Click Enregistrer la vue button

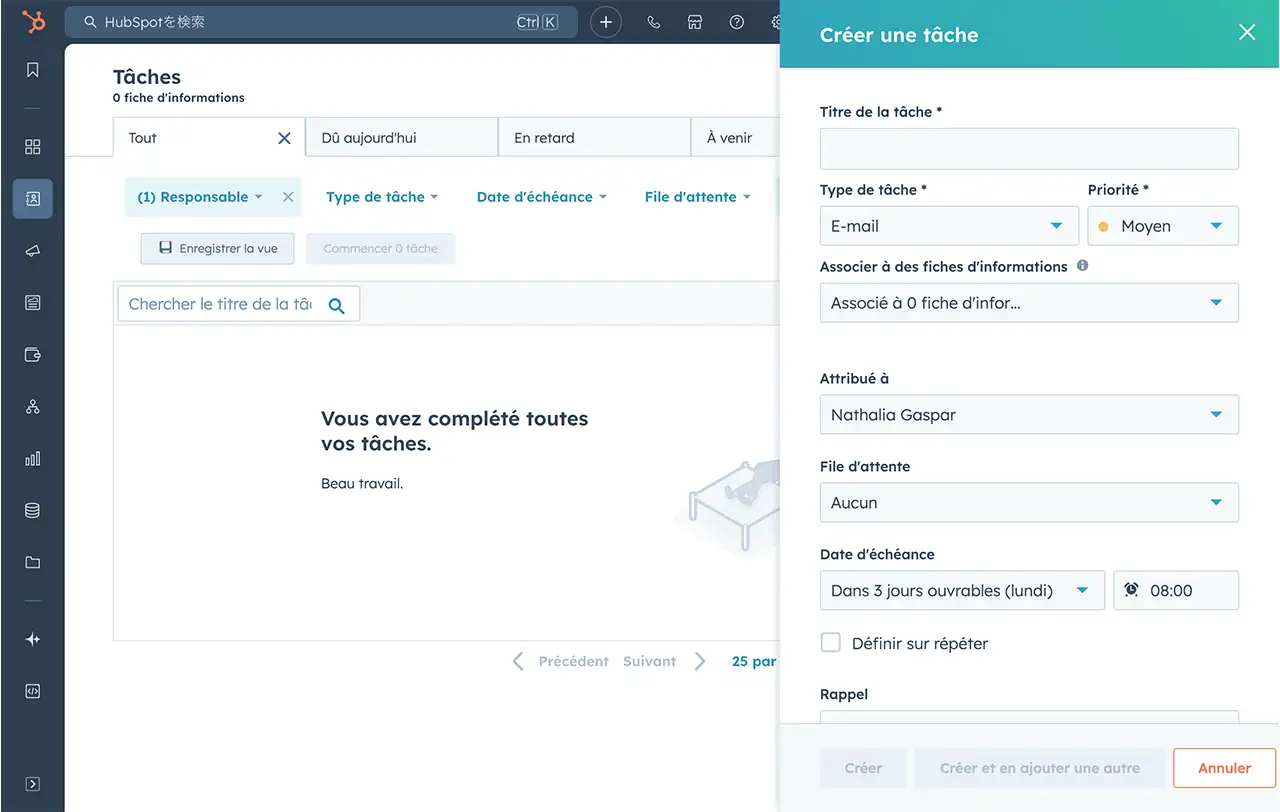pos(217,249)
